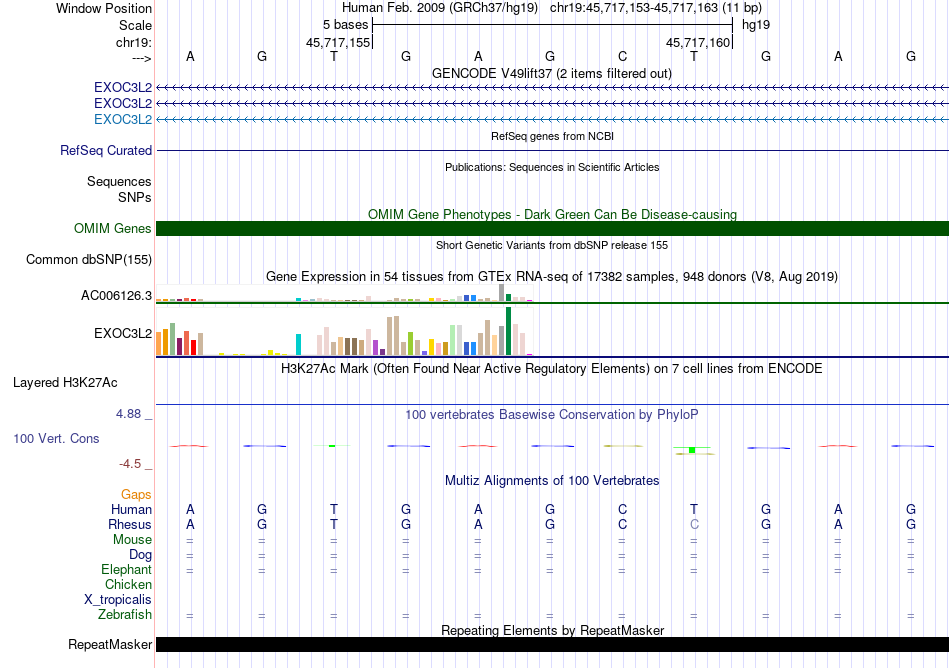Click the C base in the top ruler sequence

[x=622, y=56]
